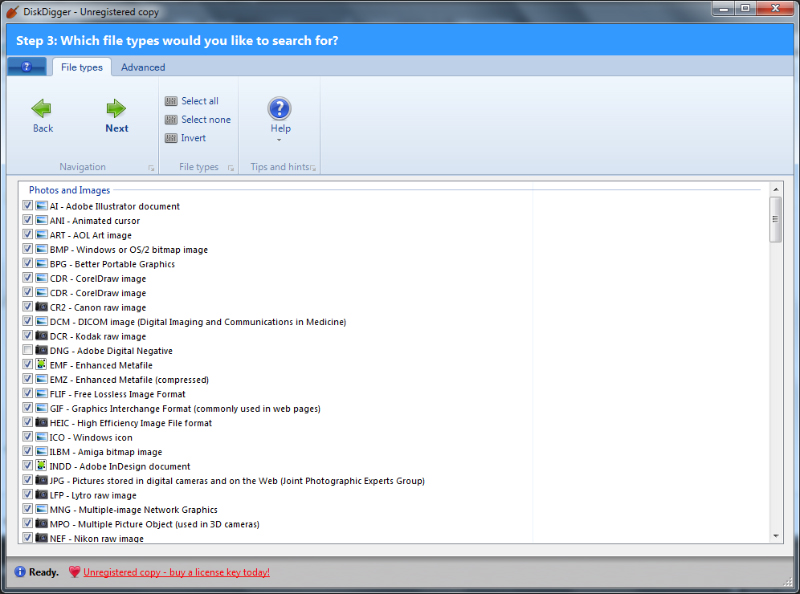Click the JPG camera icon
Viewport: 800px width, 594px height.
click(41, 480)
